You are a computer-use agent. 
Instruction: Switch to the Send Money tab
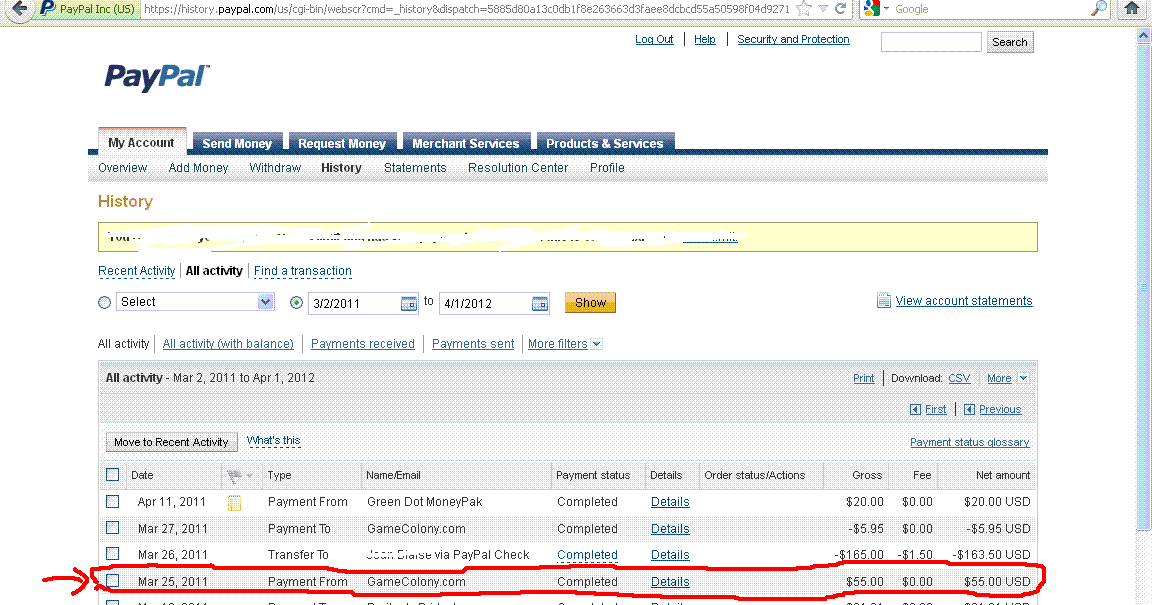[x=237, y=143]
